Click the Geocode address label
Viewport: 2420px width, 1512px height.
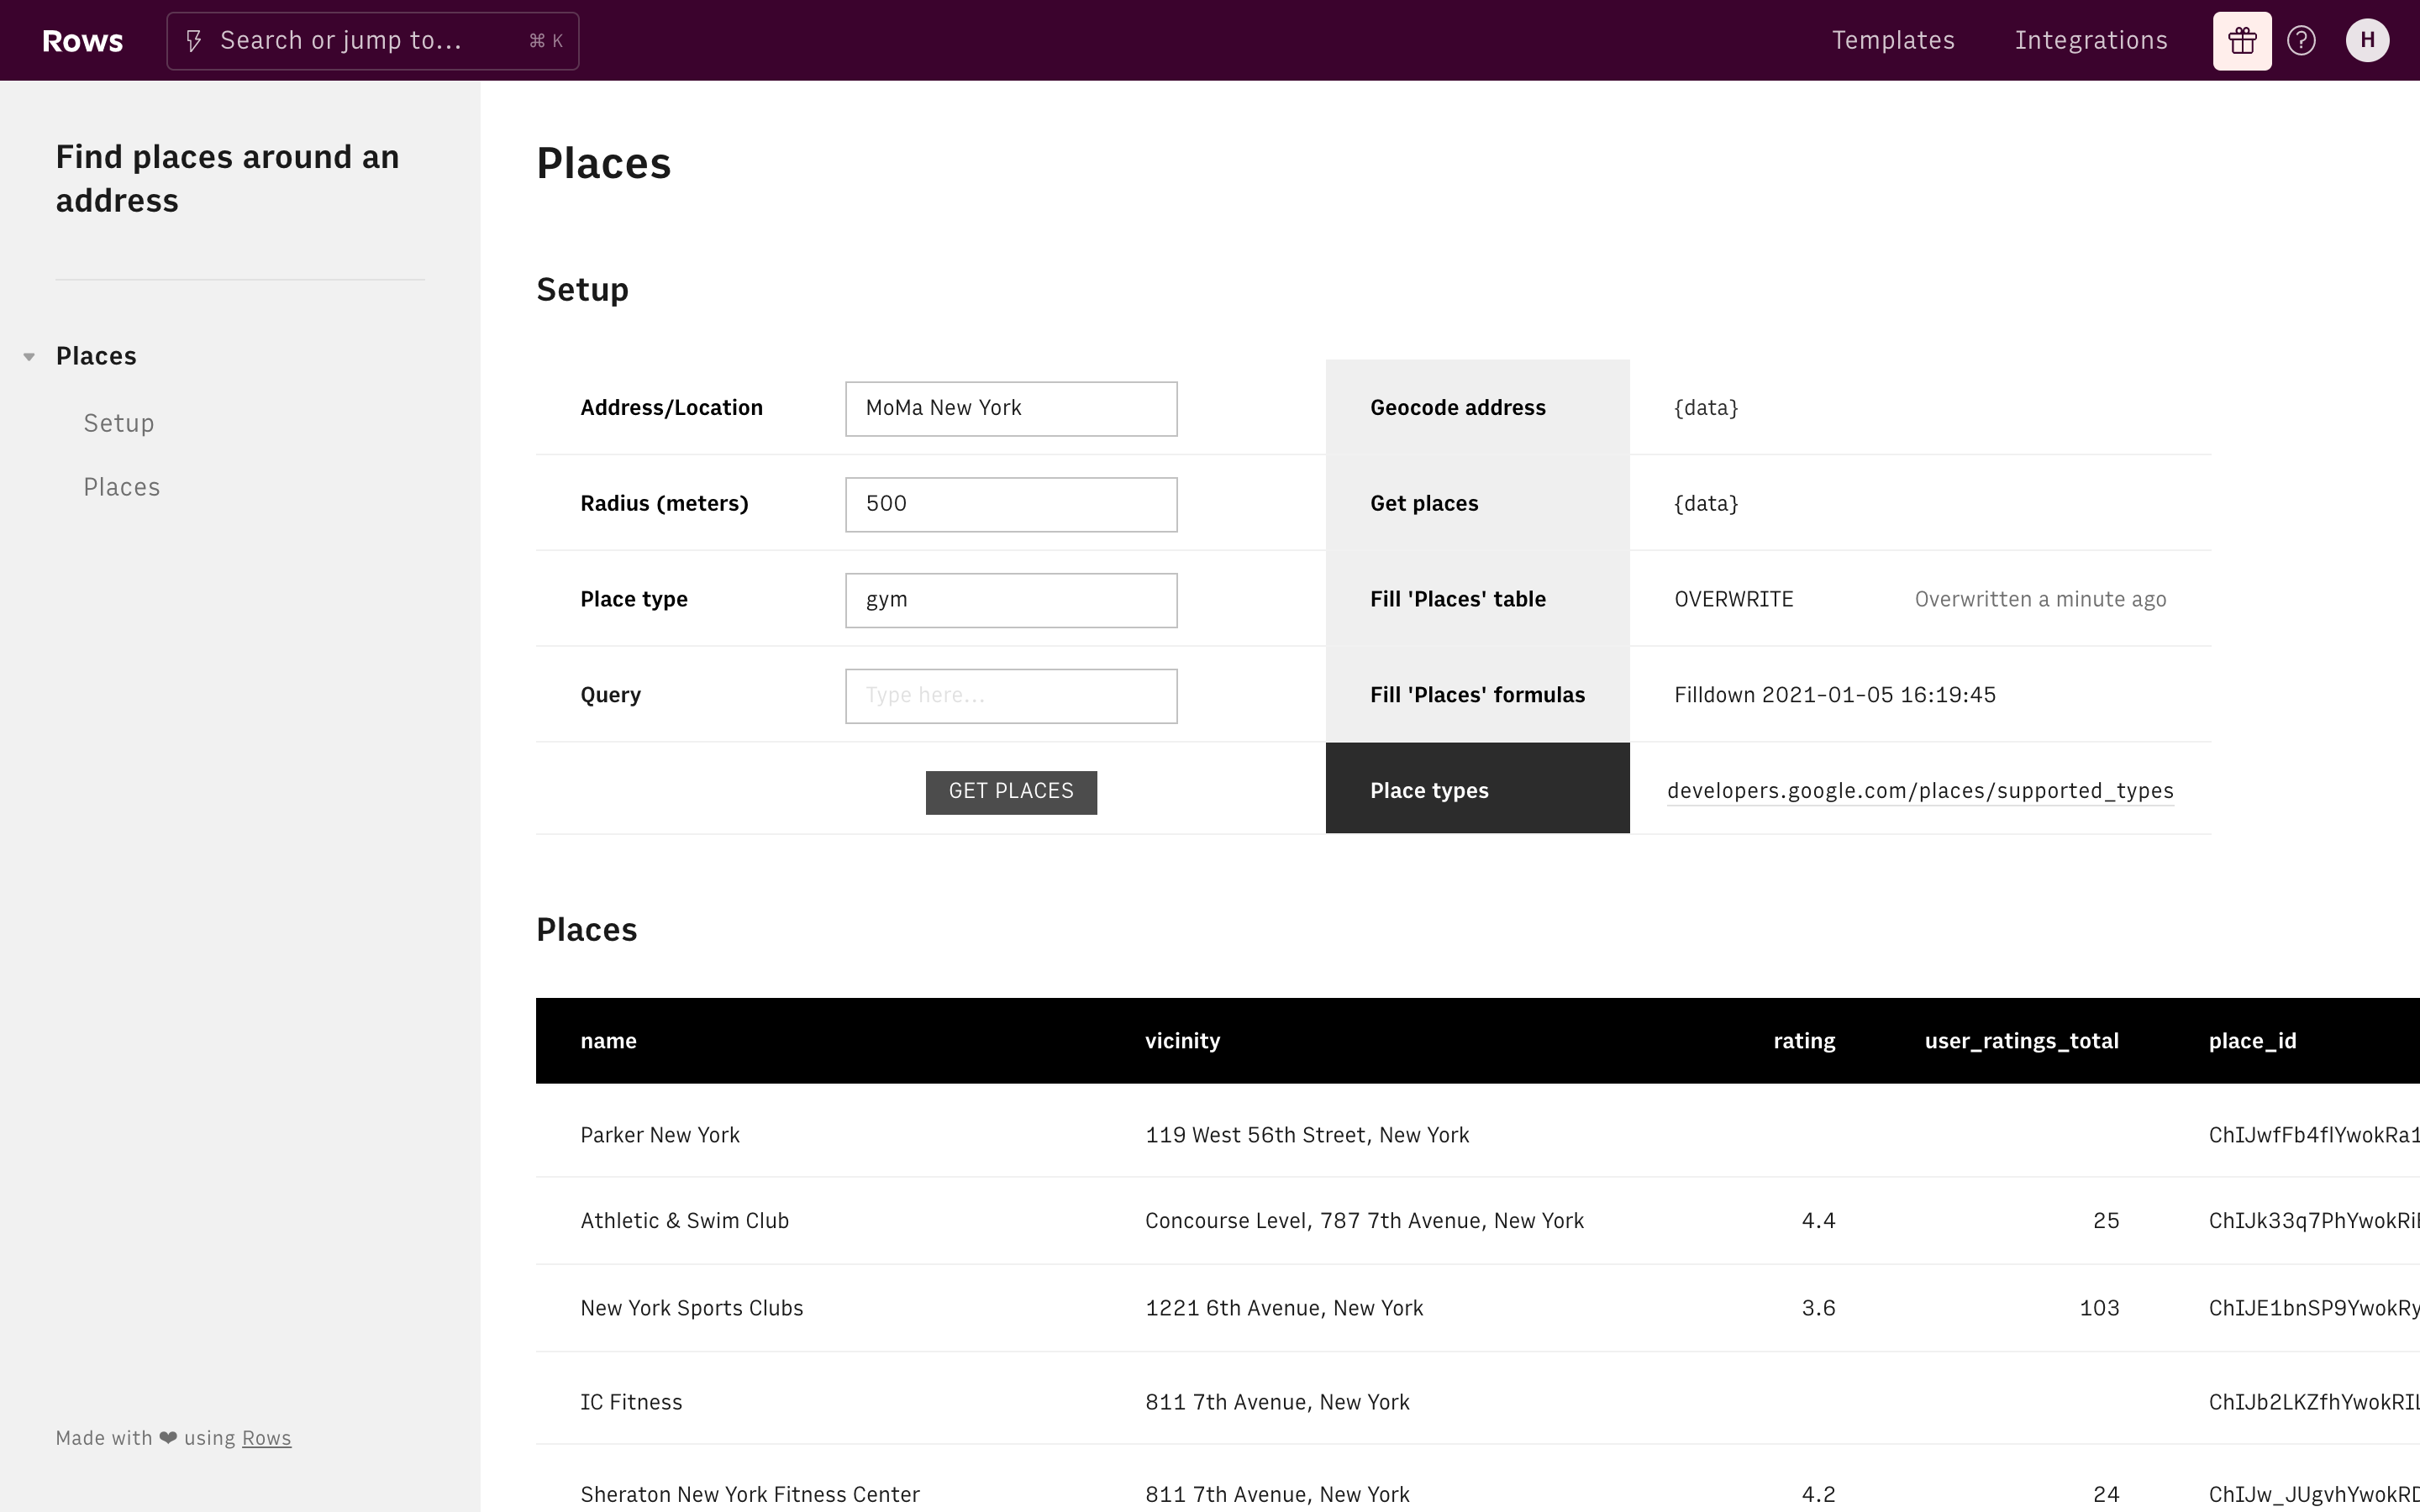tap(1458, 408)
